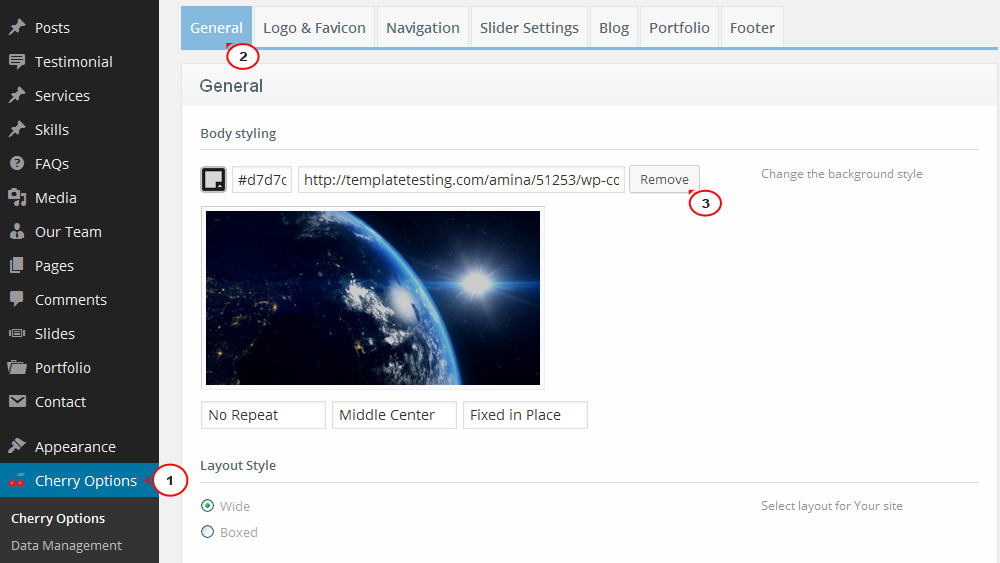Open Data Management submenu link
The width and height of the screenshot is (1000, 563).
tap(66, 546)
